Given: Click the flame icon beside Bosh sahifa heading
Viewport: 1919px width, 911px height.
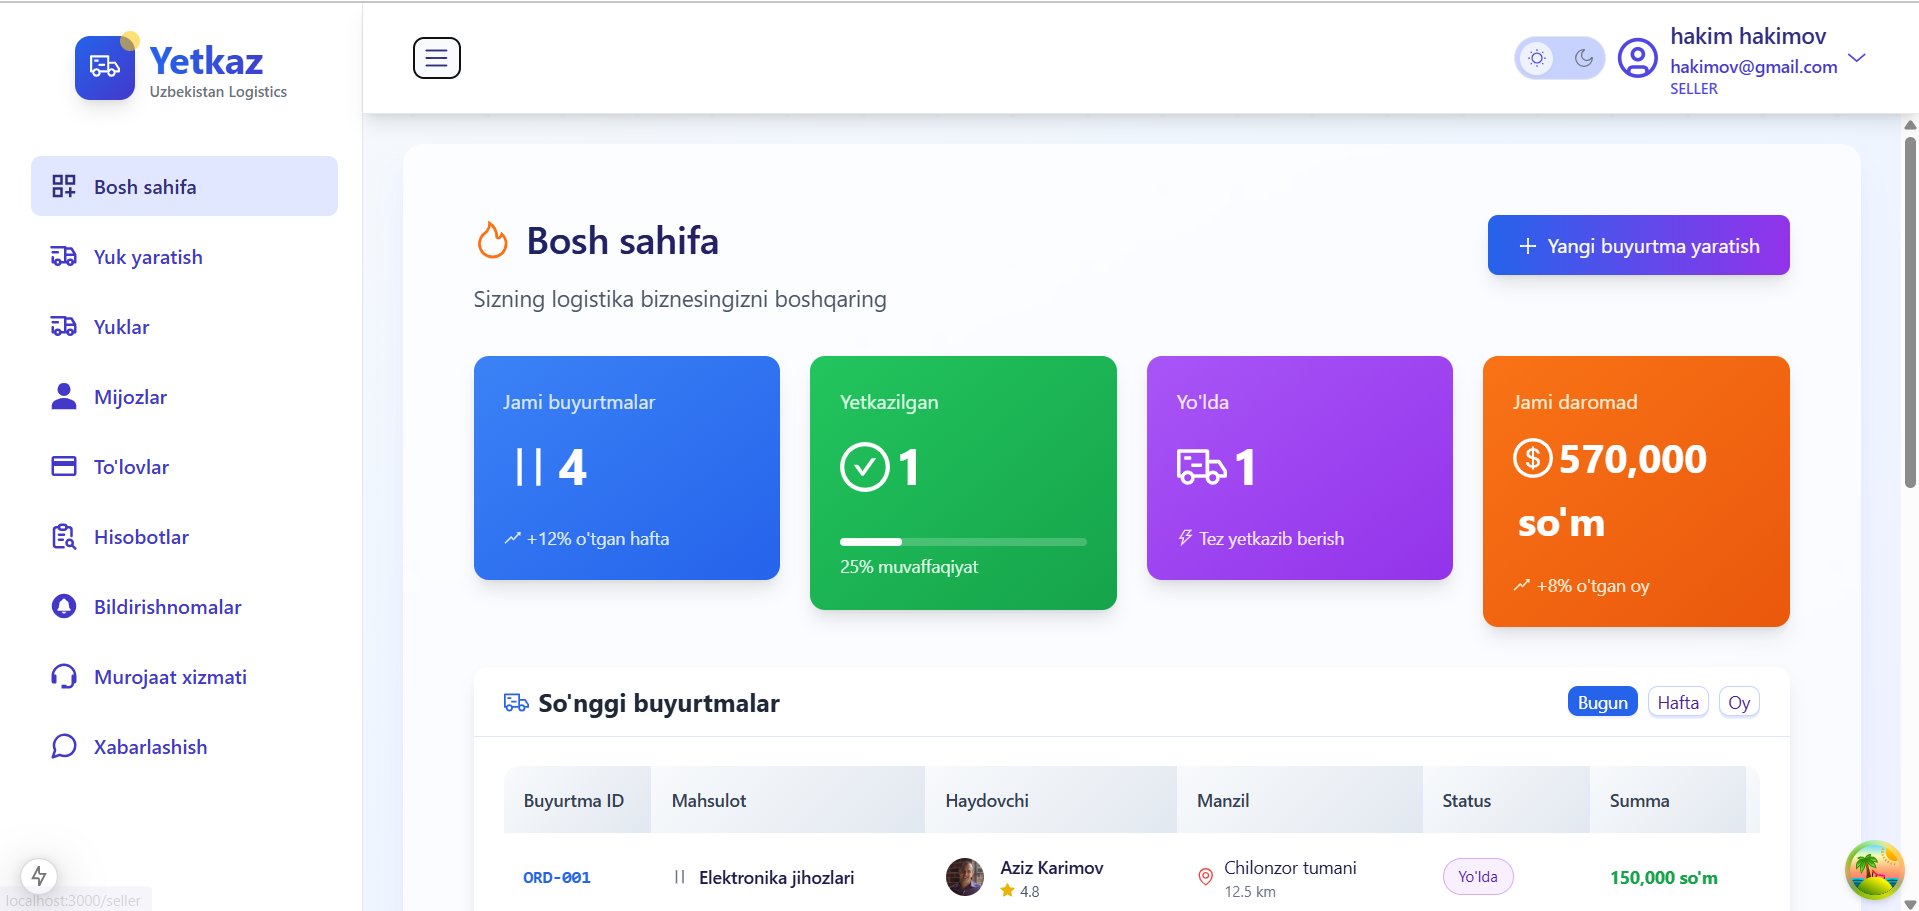Looking at the screenshot, I should tap(492, 240).
